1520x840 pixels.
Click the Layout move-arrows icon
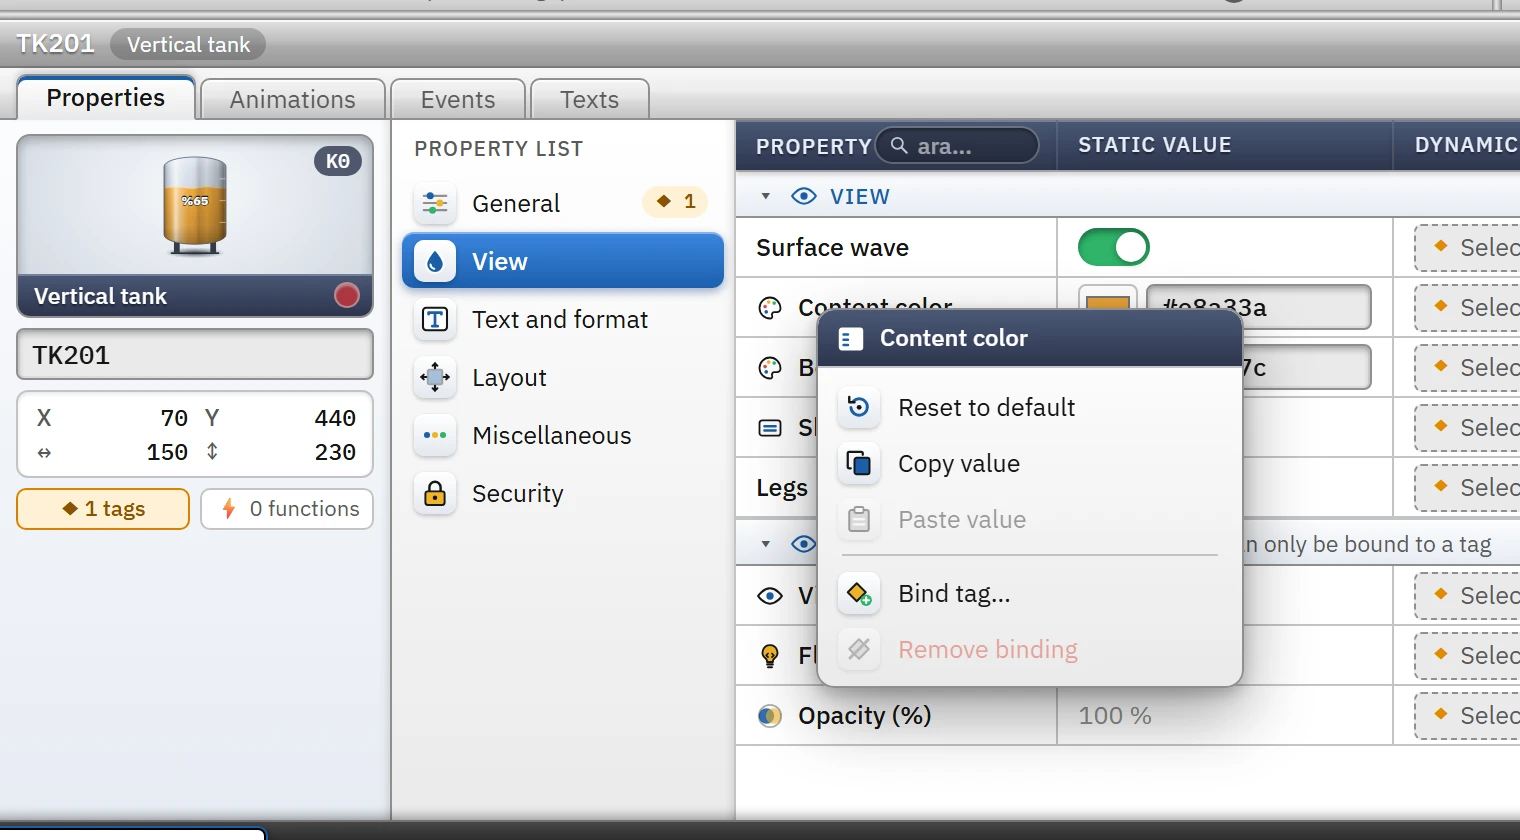pos(435,377)
